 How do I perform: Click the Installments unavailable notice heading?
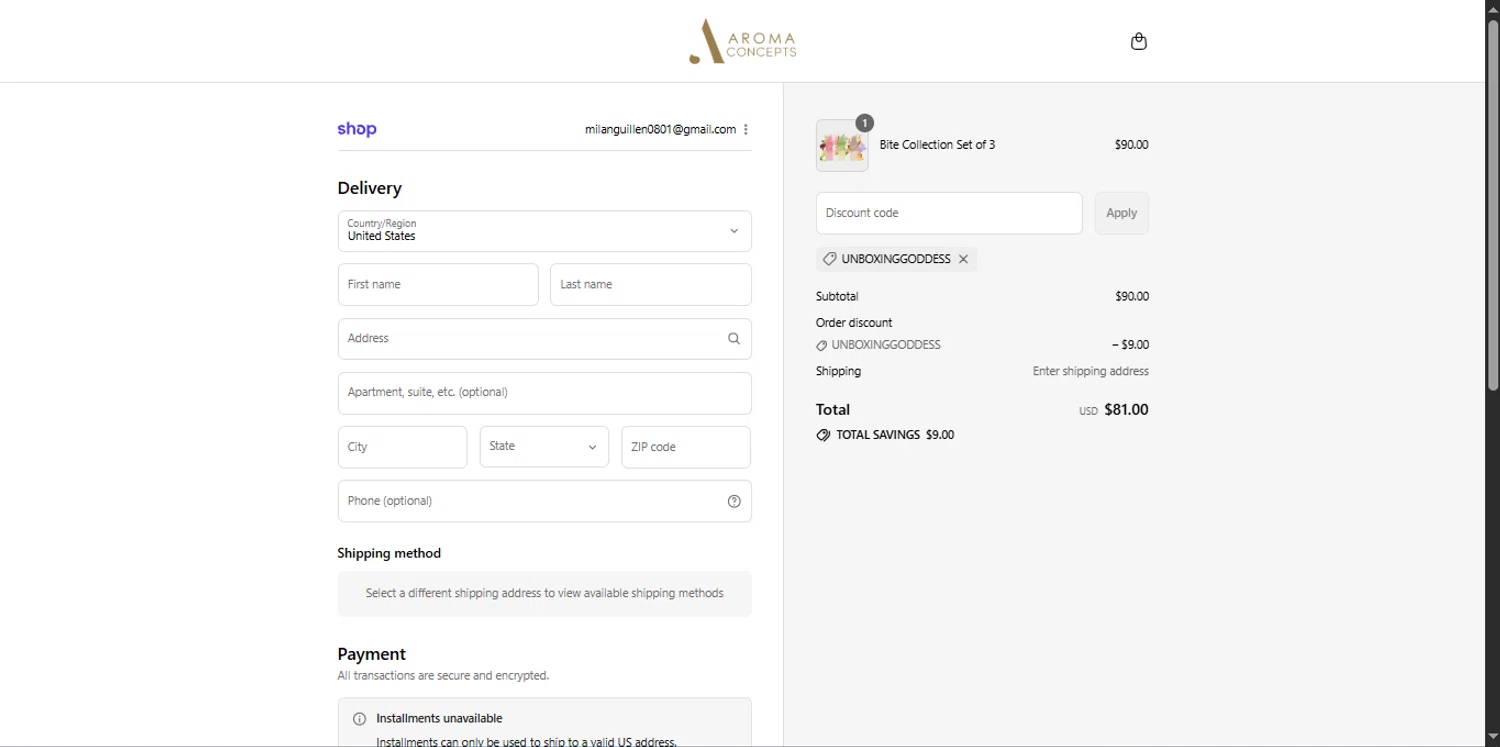click(x=439, y=719)
